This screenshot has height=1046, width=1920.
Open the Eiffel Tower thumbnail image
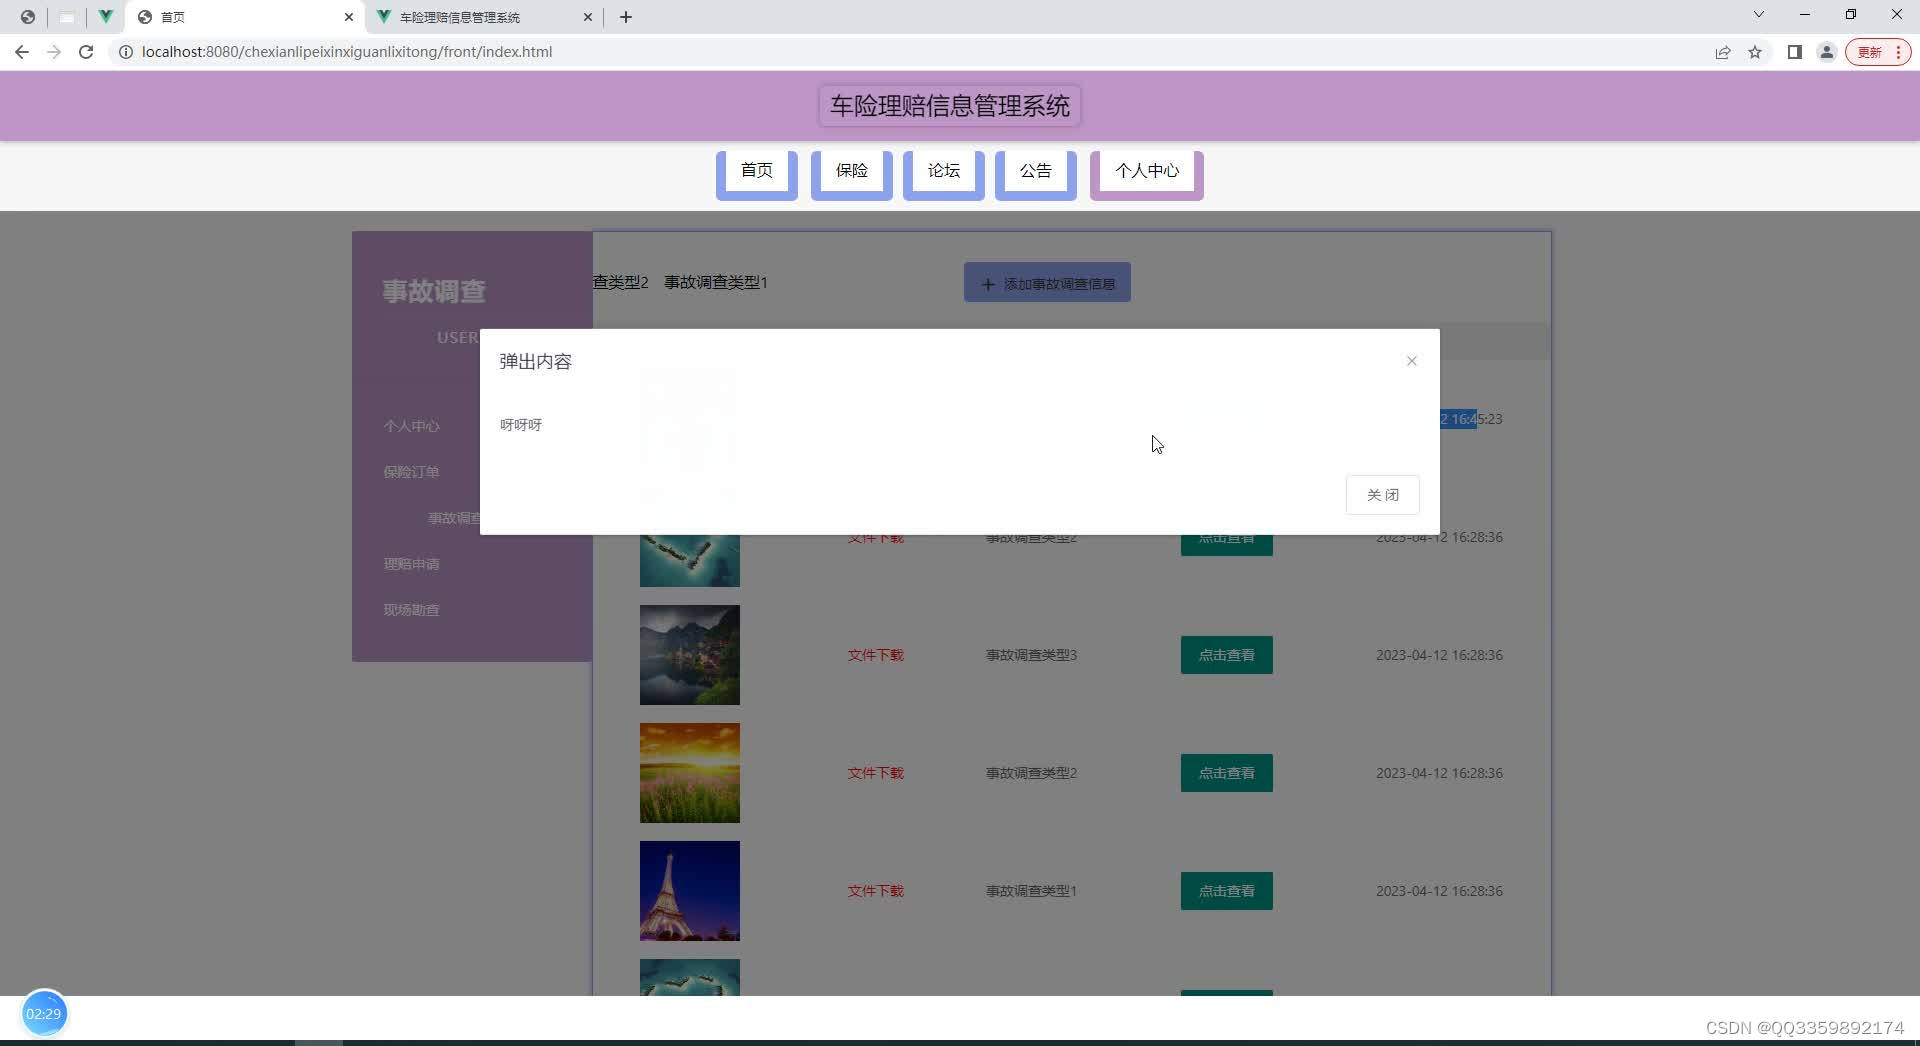tap(690, 891)
